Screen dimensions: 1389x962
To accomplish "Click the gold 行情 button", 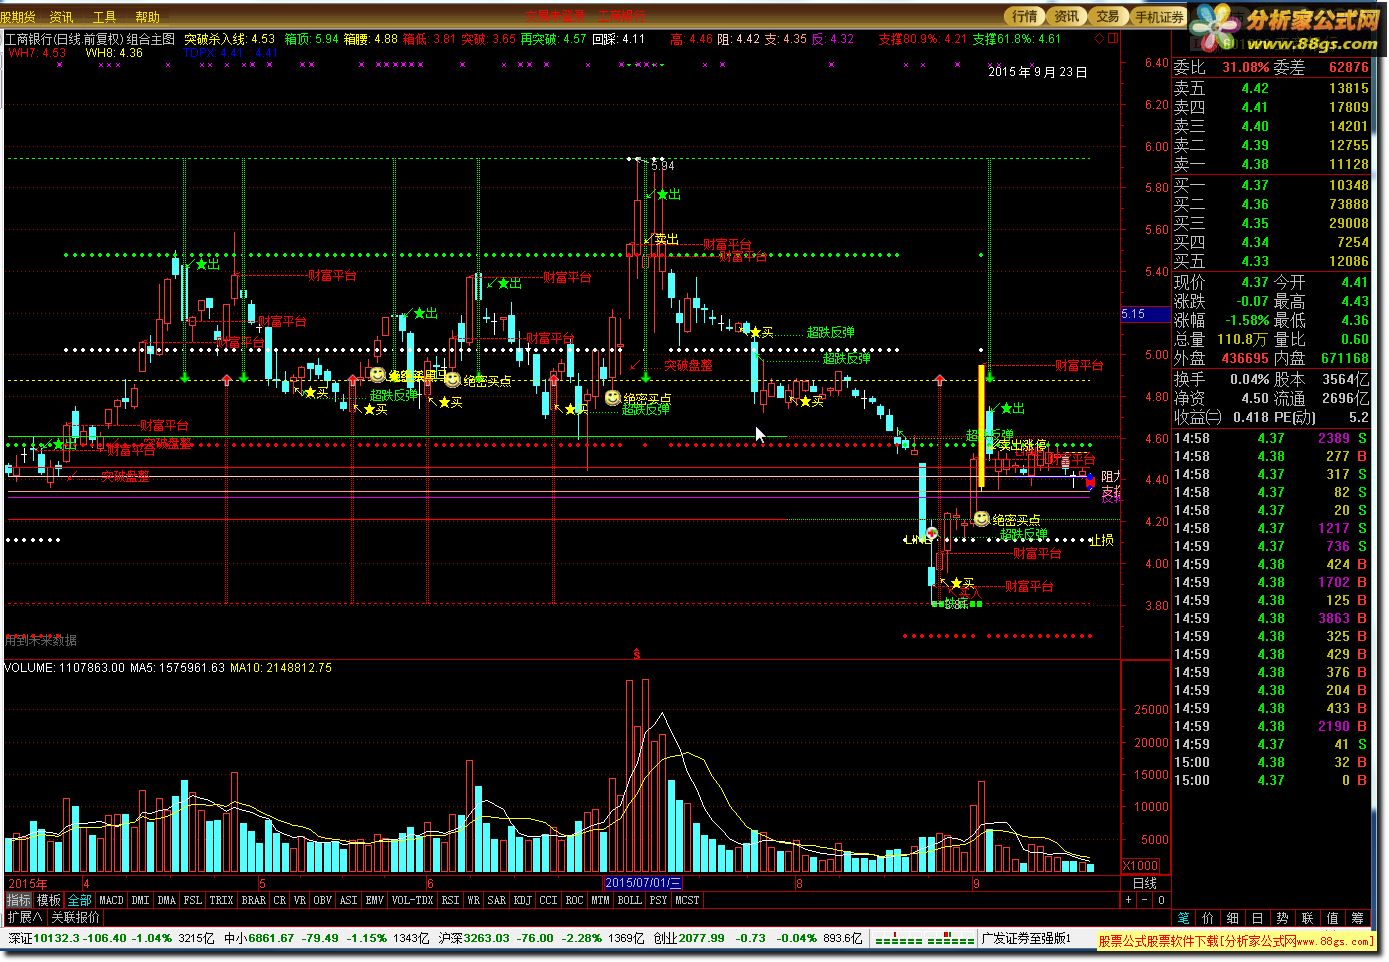I will click(1025, 16).
